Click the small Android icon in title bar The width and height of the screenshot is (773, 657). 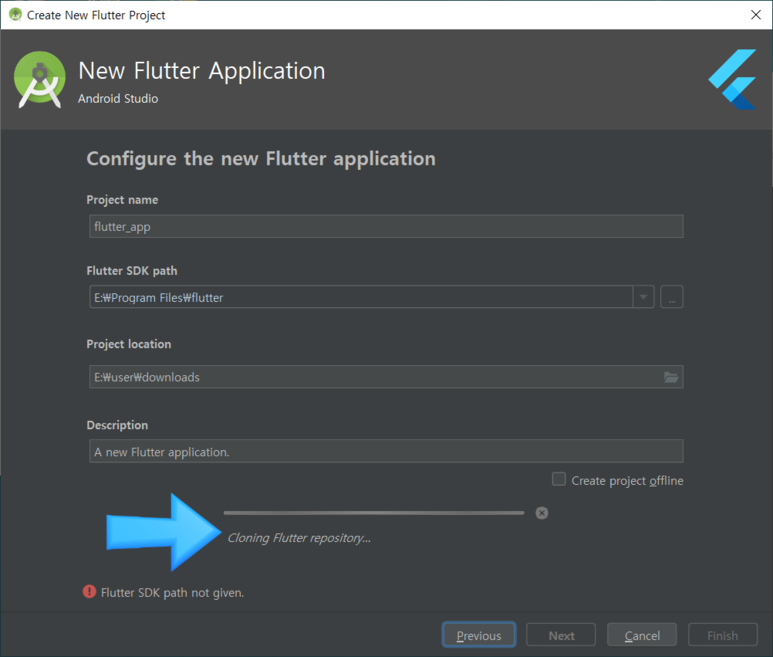pos(15,15)
